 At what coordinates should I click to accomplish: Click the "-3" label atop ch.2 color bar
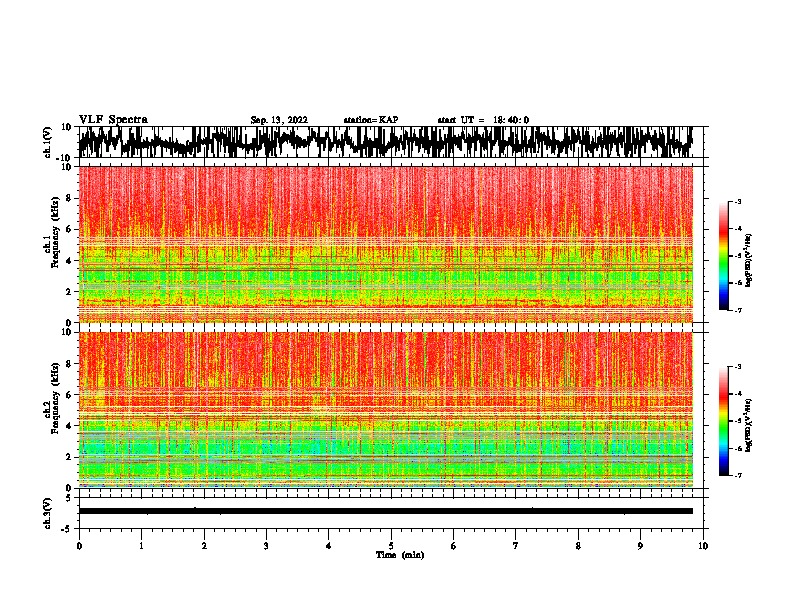737,367
